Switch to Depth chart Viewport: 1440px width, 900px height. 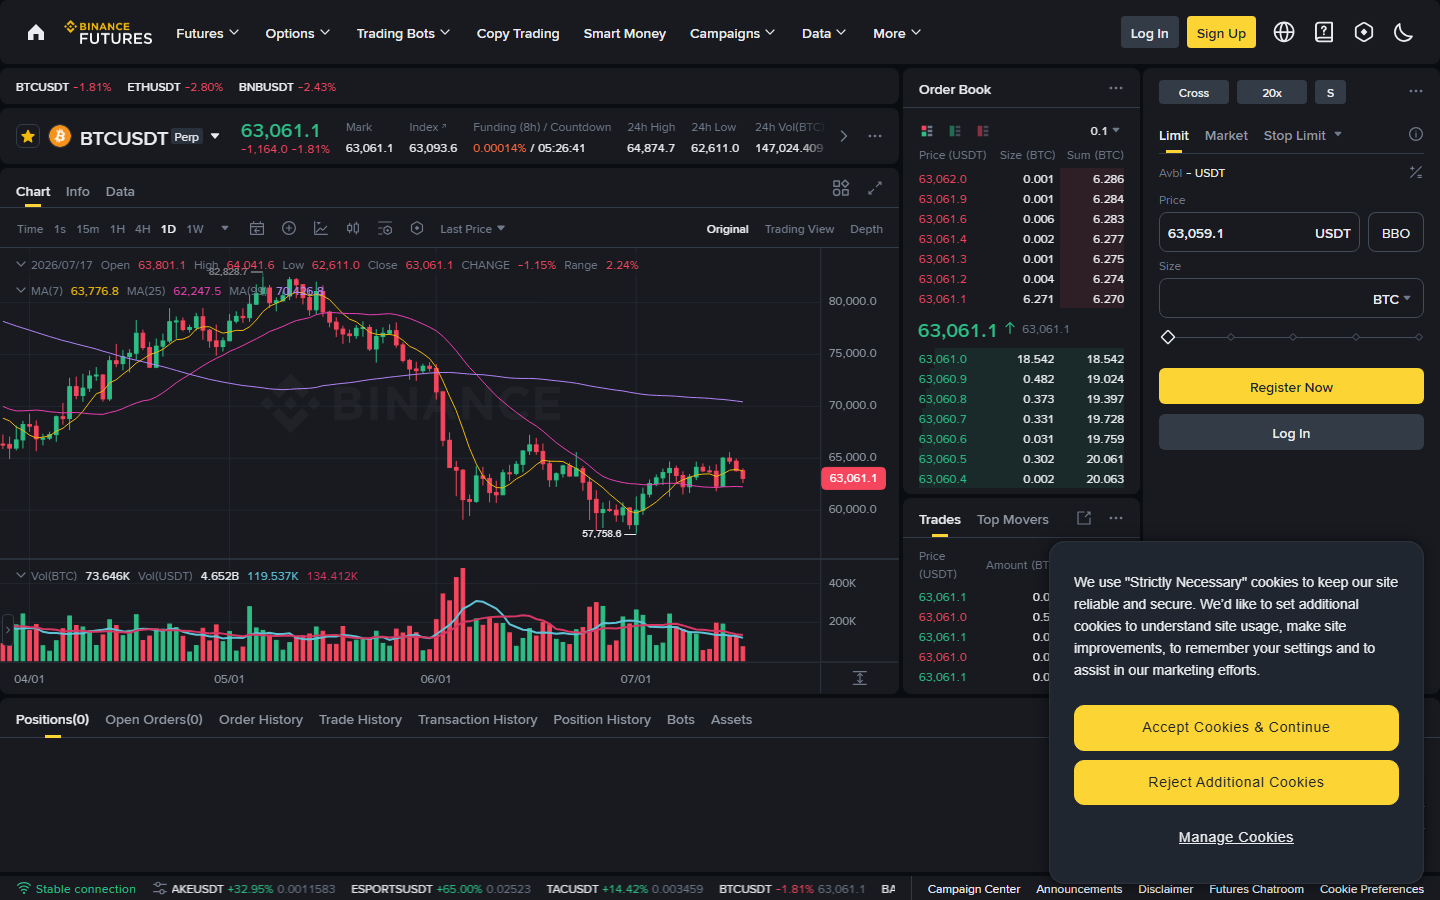point(866,229)
